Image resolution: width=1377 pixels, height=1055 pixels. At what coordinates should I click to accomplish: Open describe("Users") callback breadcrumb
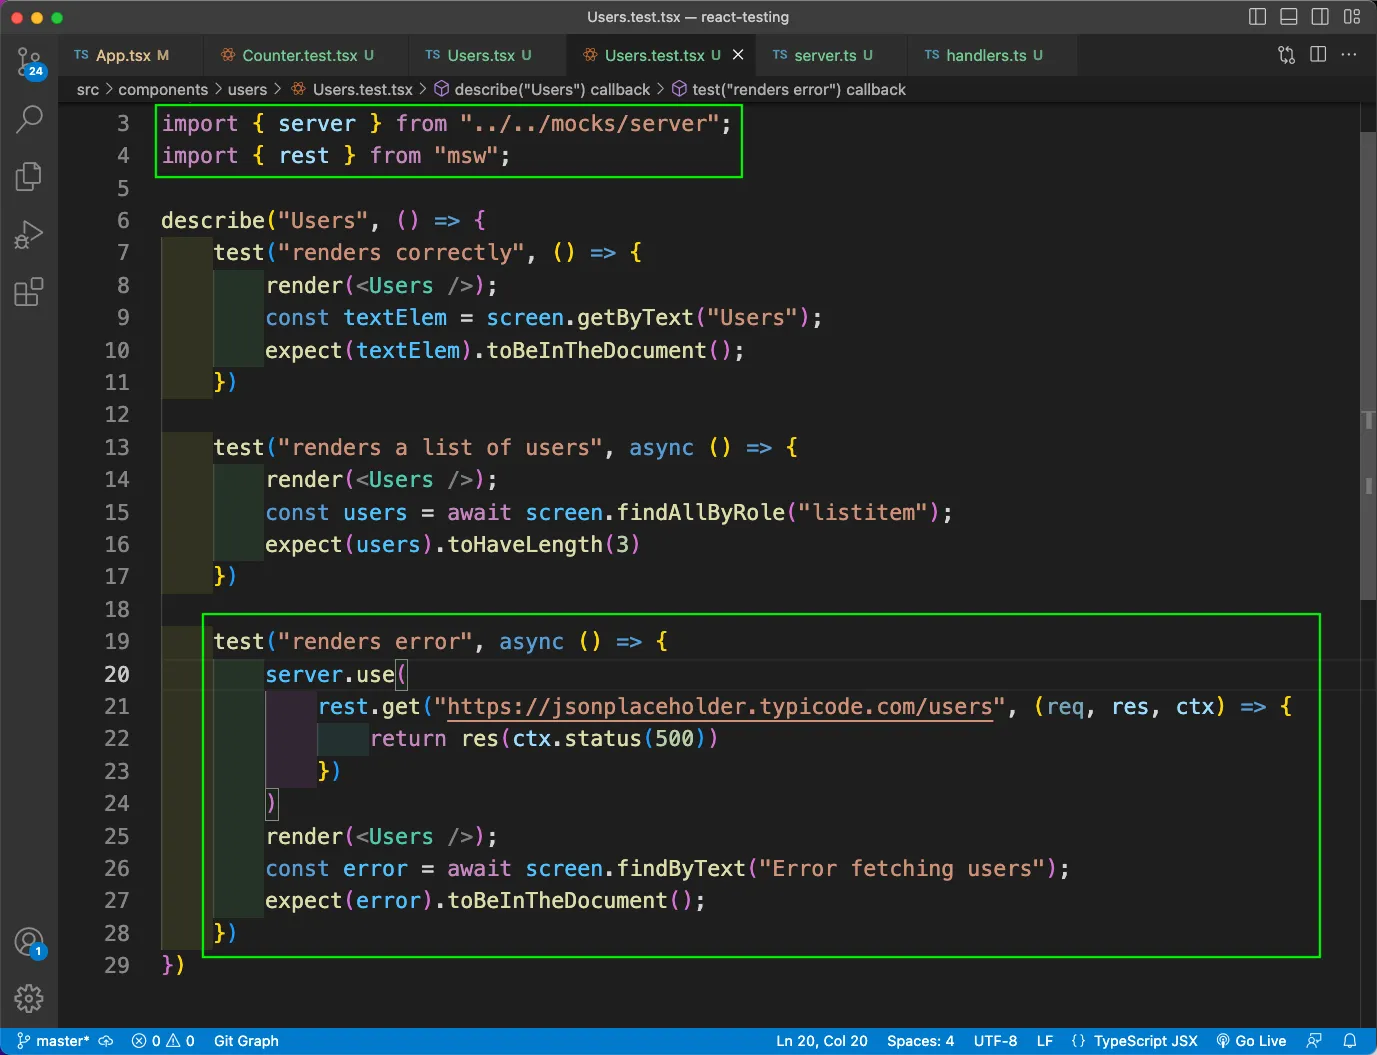552,90
